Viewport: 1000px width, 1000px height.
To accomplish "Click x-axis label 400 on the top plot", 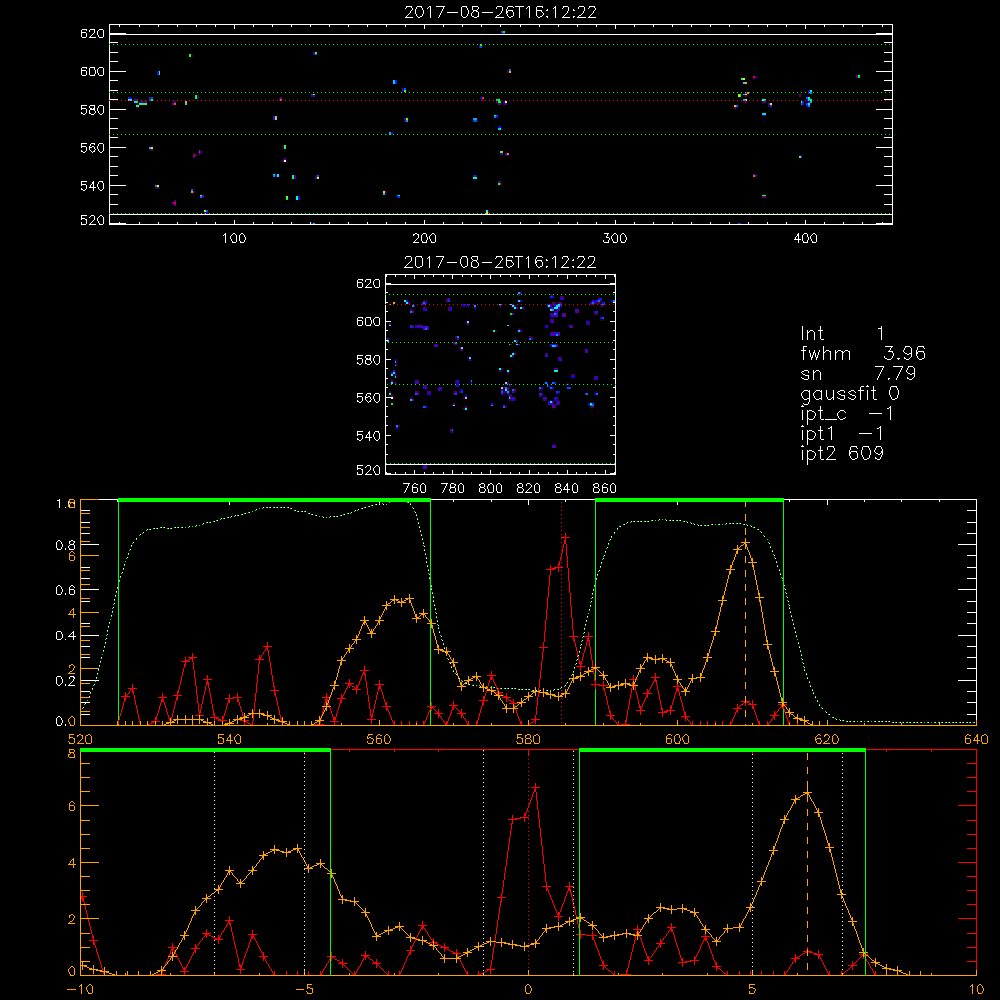I will 805,239.
